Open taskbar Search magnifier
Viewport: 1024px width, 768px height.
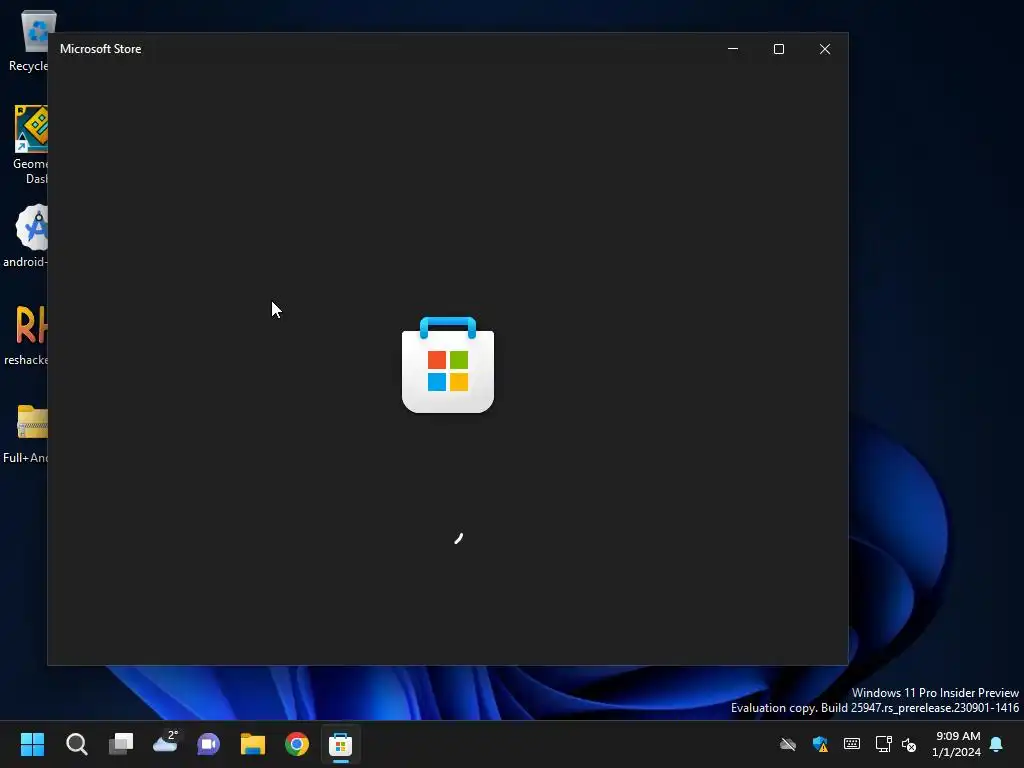76,744
